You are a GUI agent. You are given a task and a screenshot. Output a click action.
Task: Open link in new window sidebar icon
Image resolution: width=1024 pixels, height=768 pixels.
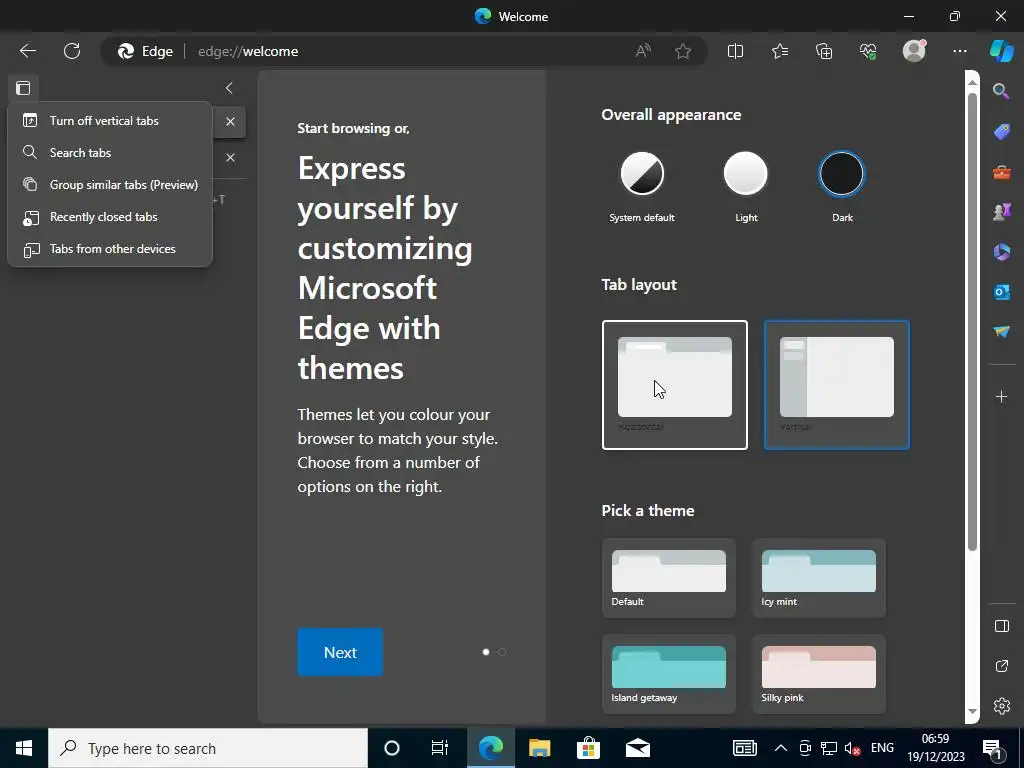(x=1002, y=666)
